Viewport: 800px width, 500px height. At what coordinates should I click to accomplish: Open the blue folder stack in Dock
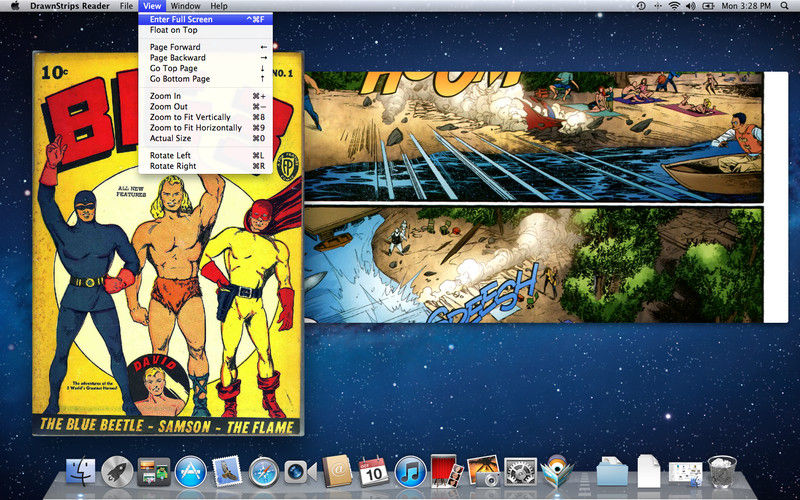pyautogui.click(x=612, y=471)
